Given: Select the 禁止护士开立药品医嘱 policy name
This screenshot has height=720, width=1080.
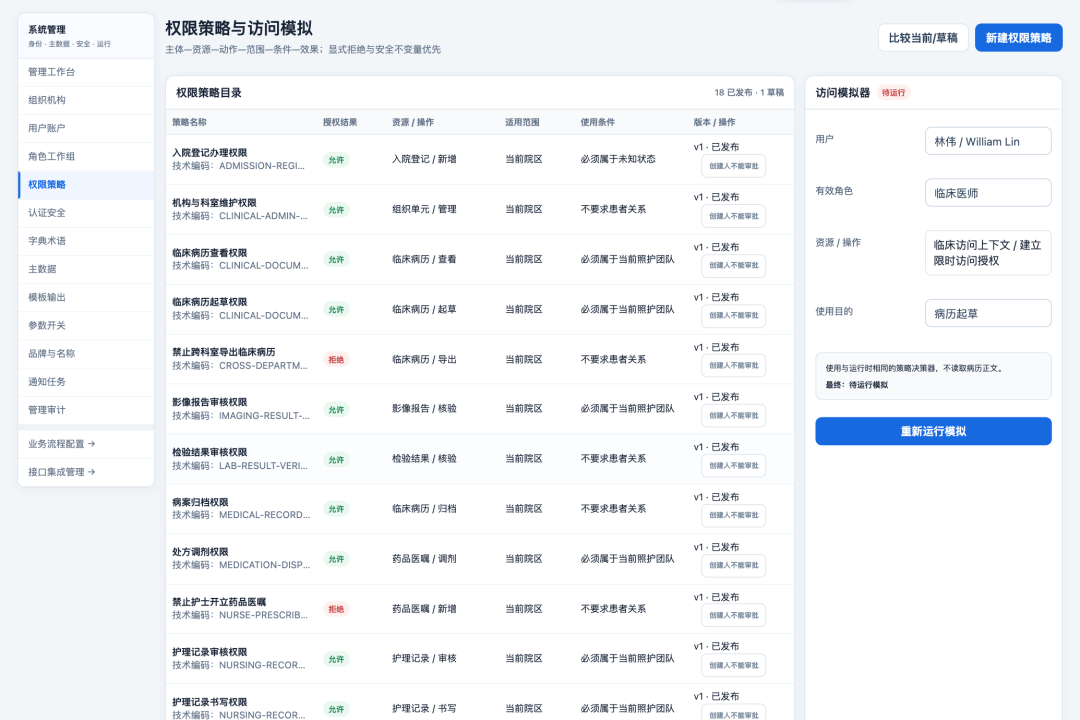Looking at the screenshot, I should [x=219, y=602].
